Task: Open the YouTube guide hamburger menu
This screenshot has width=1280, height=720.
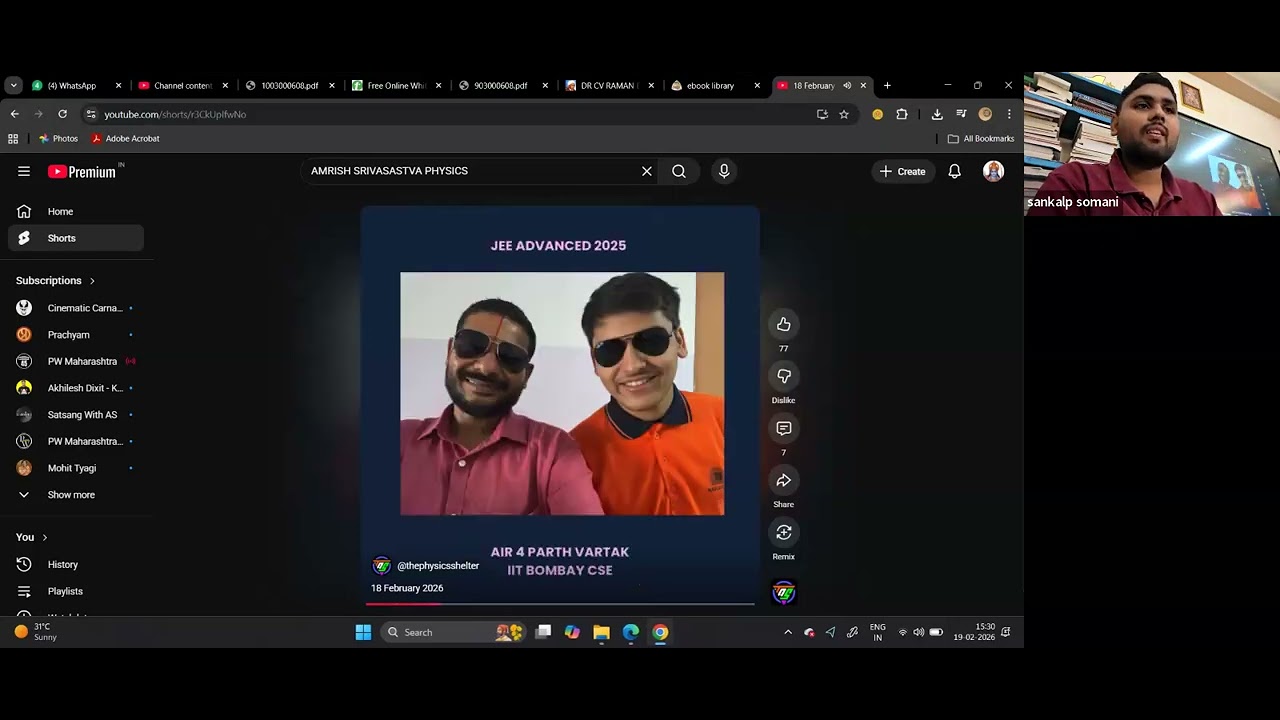Action: click(24, 171)
